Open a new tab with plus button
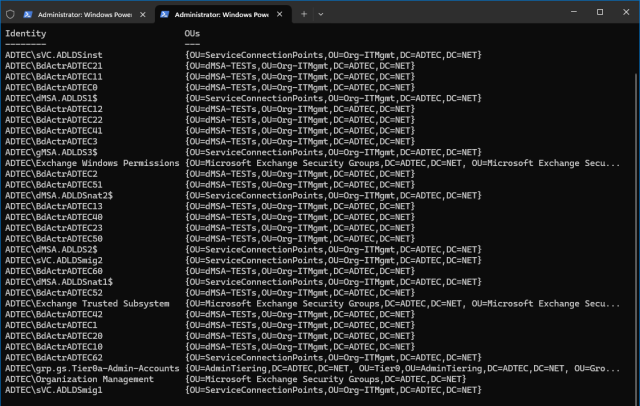This screenshot has height=406, width=640. 304,14
